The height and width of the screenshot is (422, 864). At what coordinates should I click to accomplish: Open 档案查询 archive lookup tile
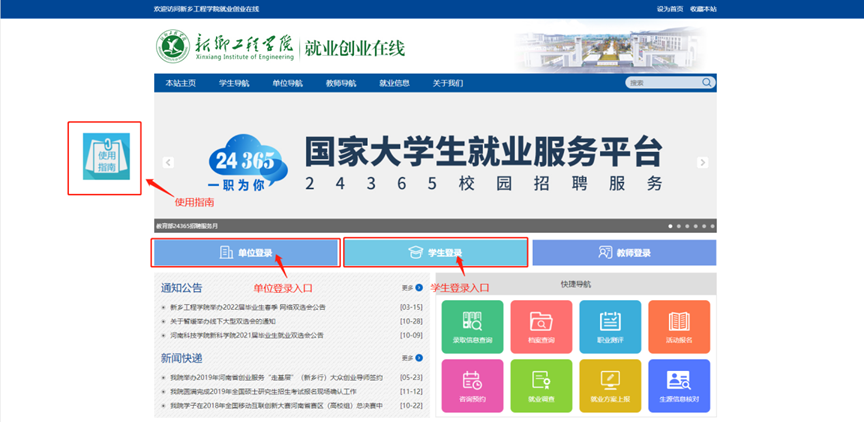pos(541,327)
